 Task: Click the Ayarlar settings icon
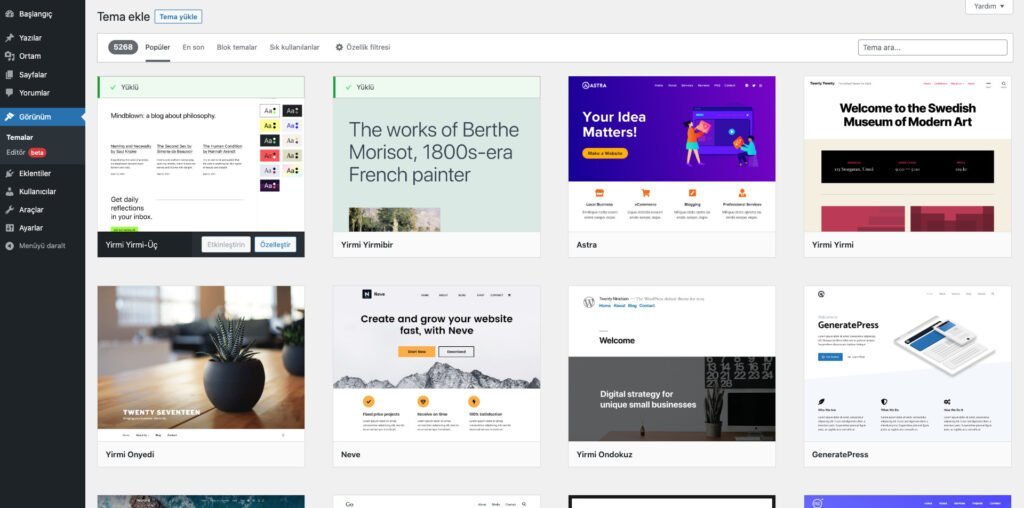click(x=9, y=228)
